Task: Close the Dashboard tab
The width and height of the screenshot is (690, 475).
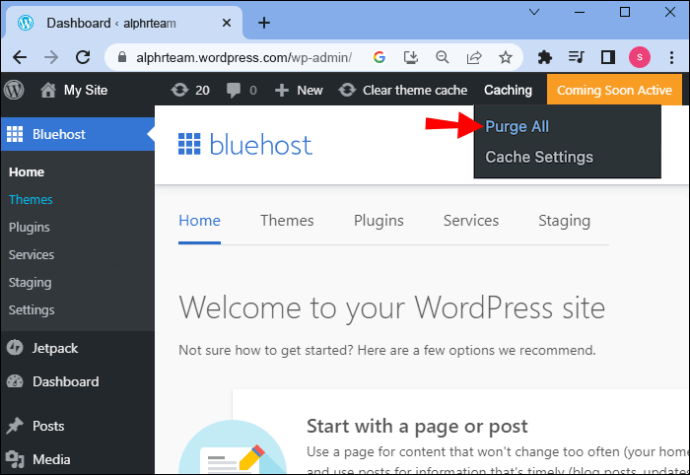Action: (227, 22)
